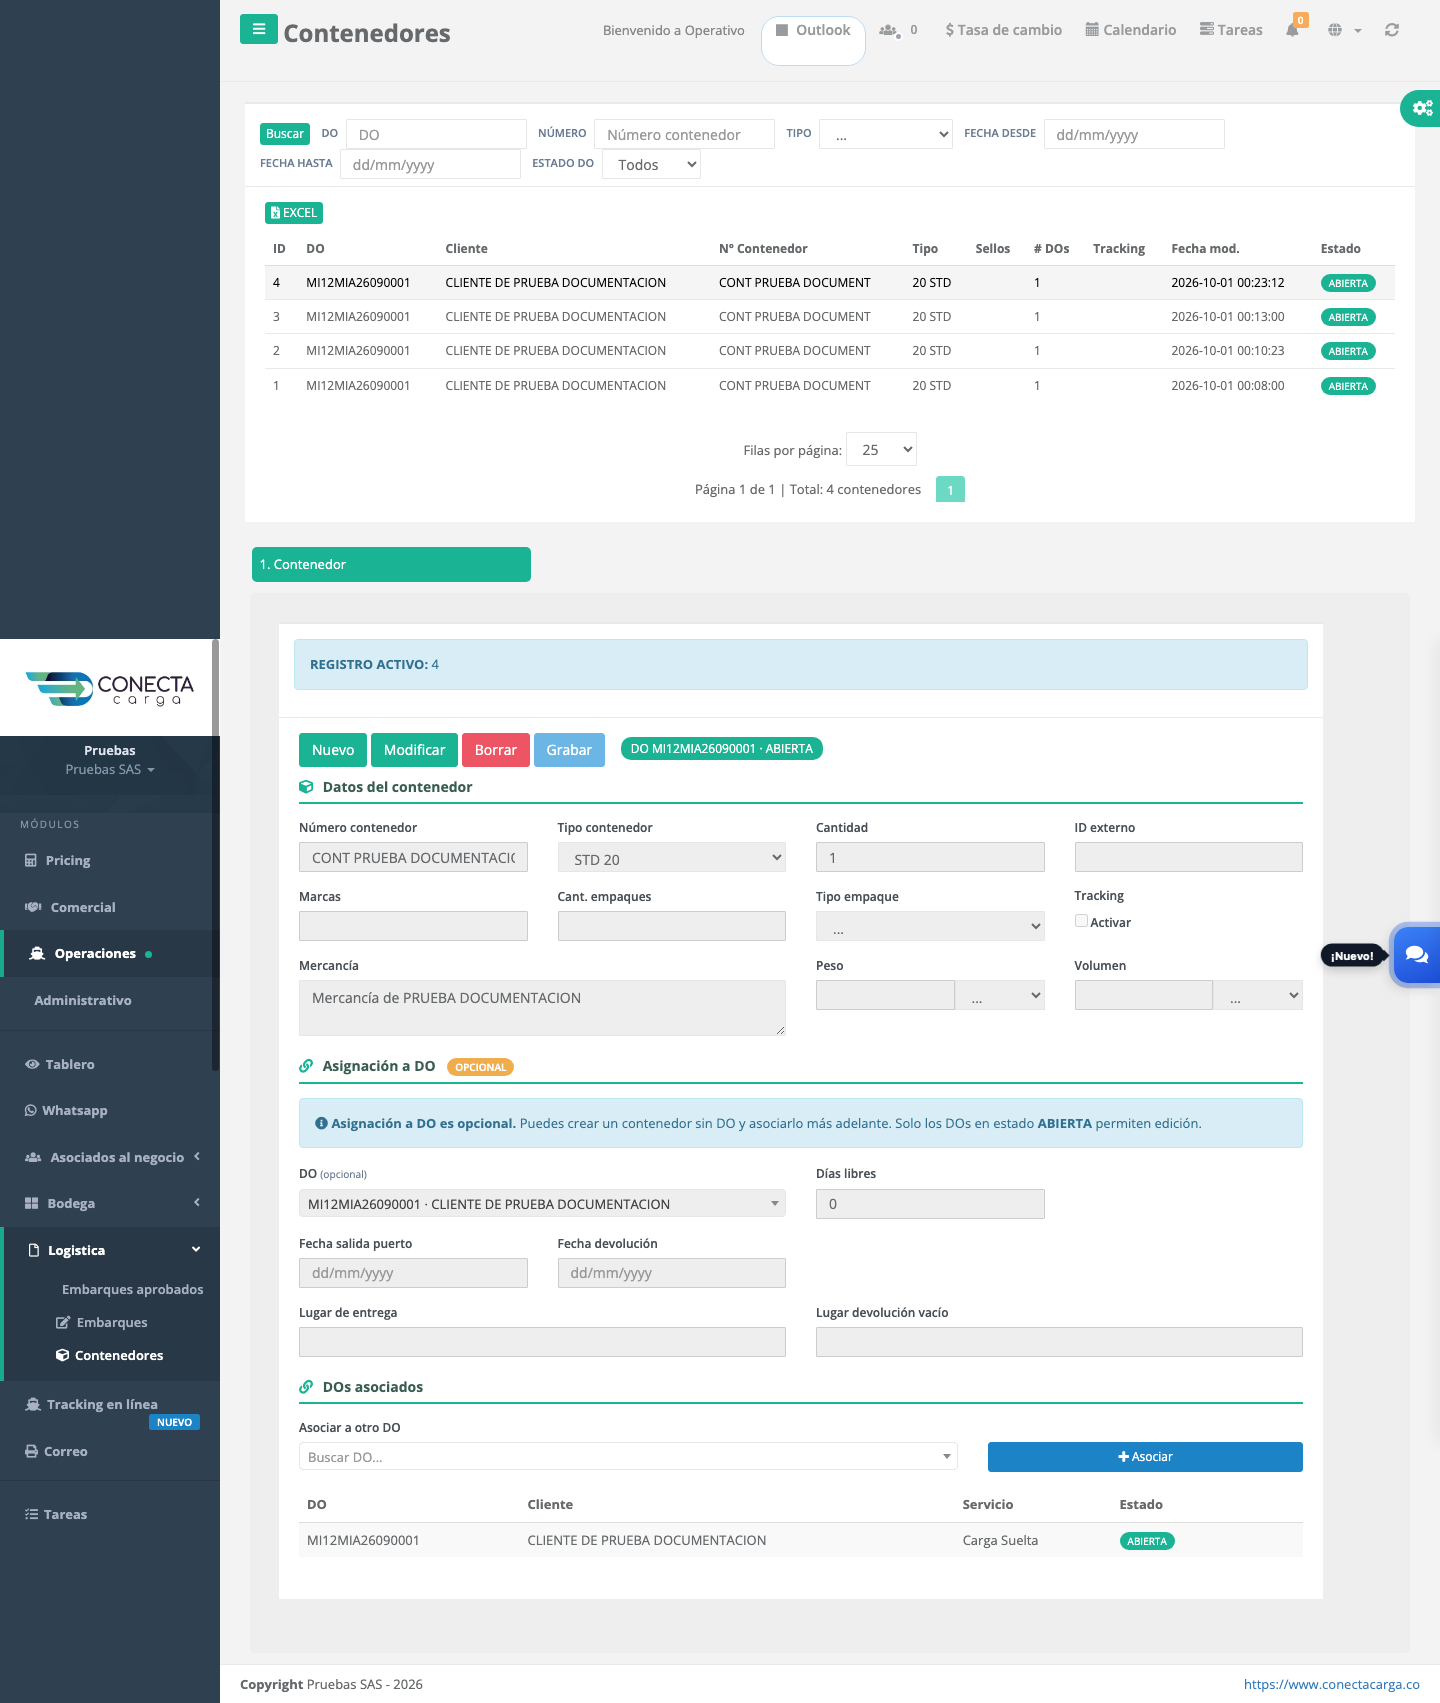
Task: Expand the Bodega menu
Action: click(x=110, y=1203)
